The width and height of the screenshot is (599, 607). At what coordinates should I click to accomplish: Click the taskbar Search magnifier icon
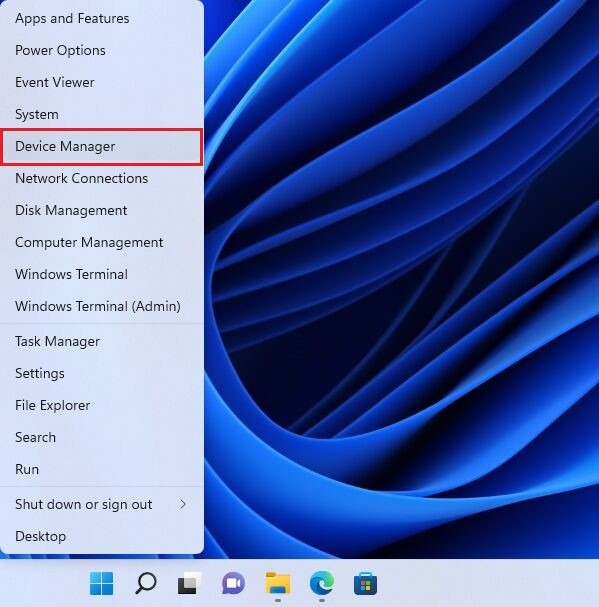point(146,583)
